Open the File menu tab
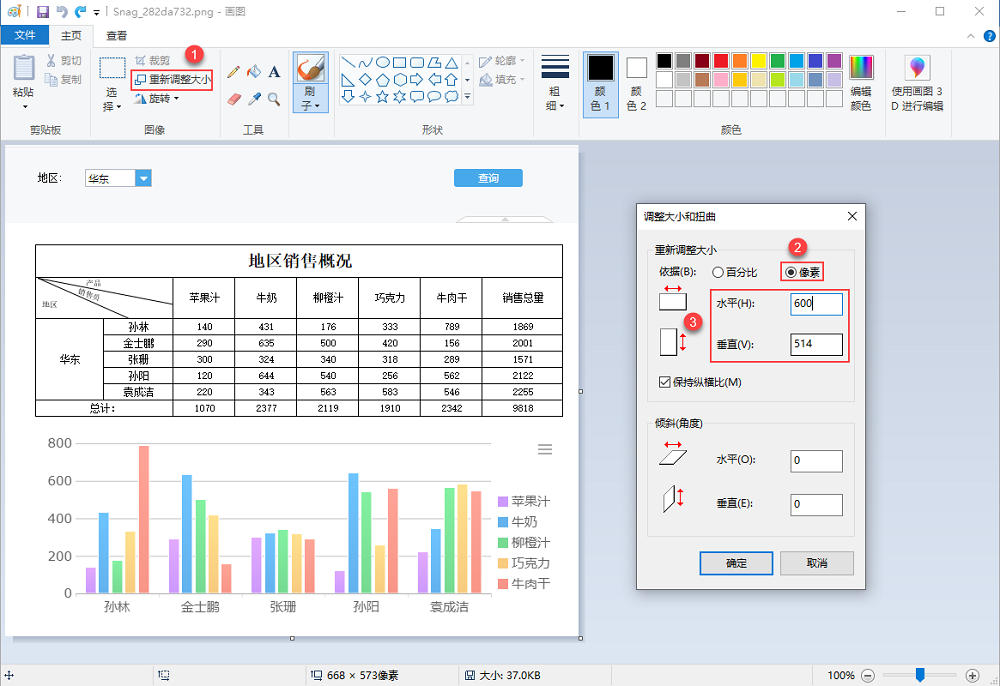This screenshot has width=1000, height=686. pos(25,35)
